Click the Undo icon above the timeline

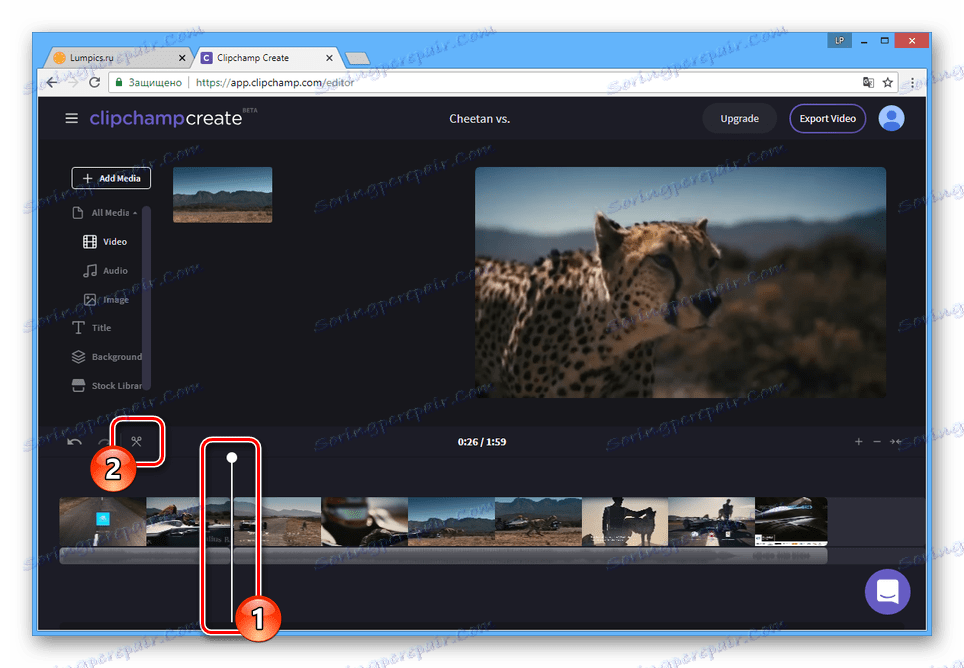click(x=73, y=441)
